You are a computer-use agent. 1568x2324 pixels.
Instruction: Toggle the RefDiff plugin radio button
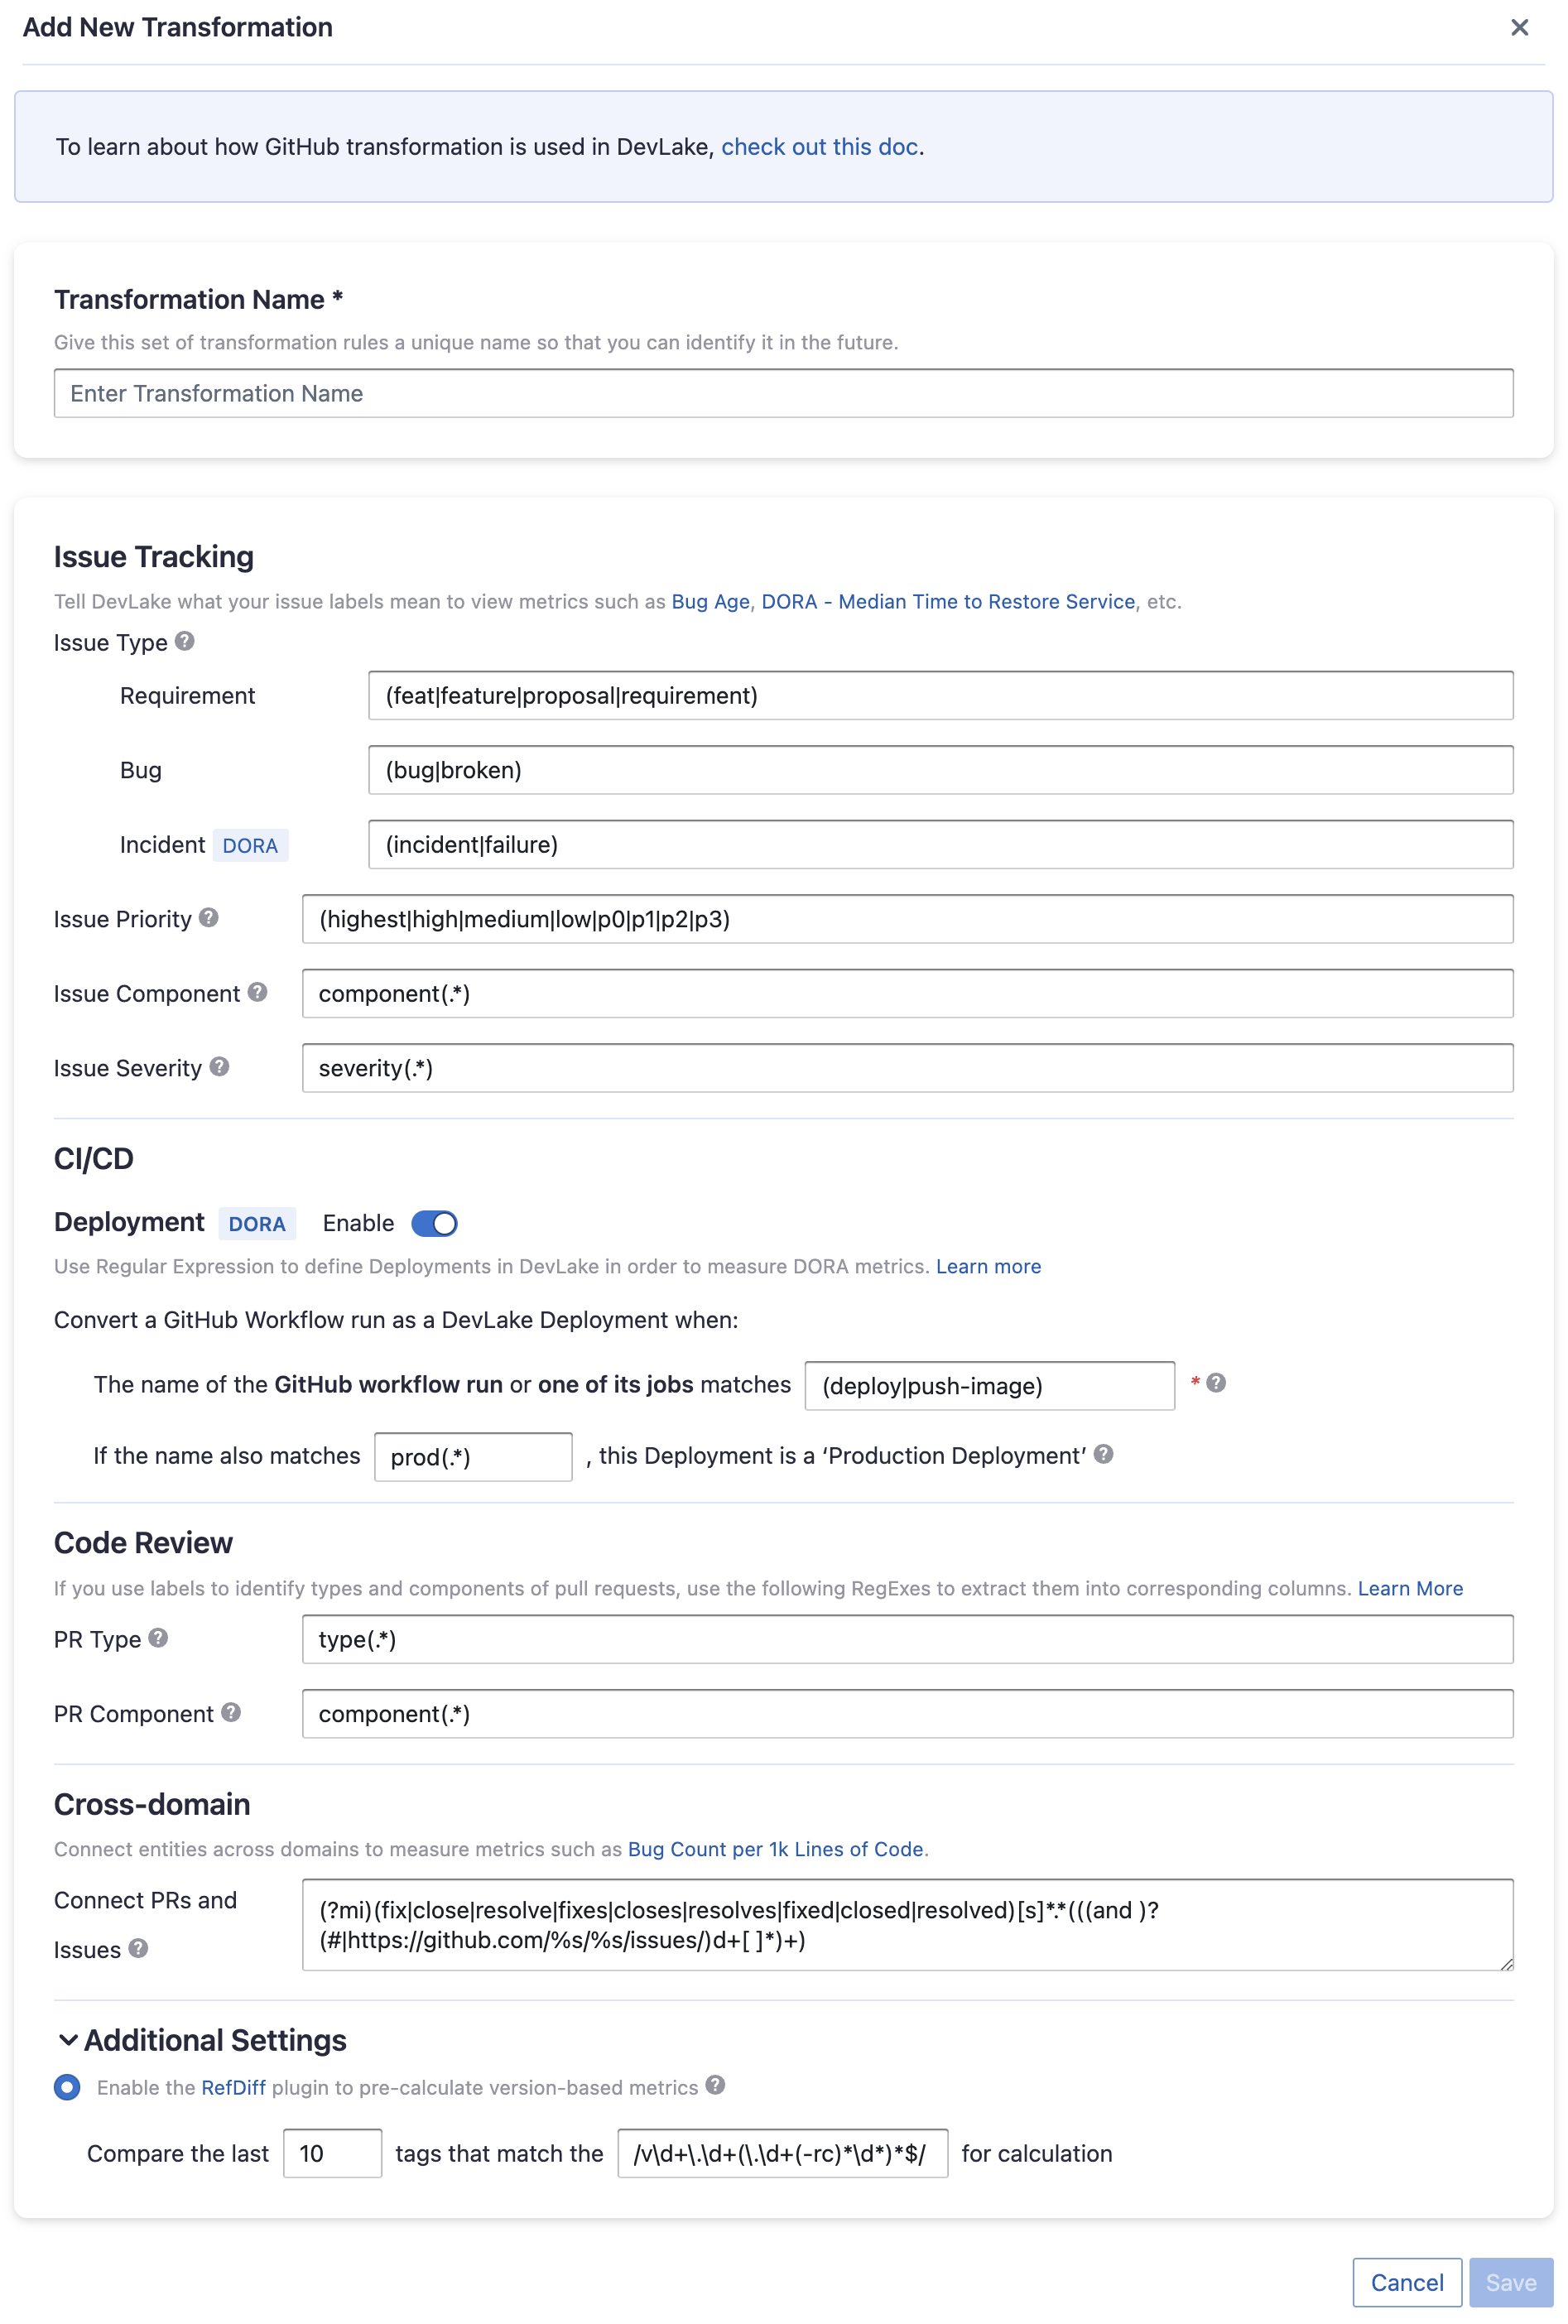68,2087
